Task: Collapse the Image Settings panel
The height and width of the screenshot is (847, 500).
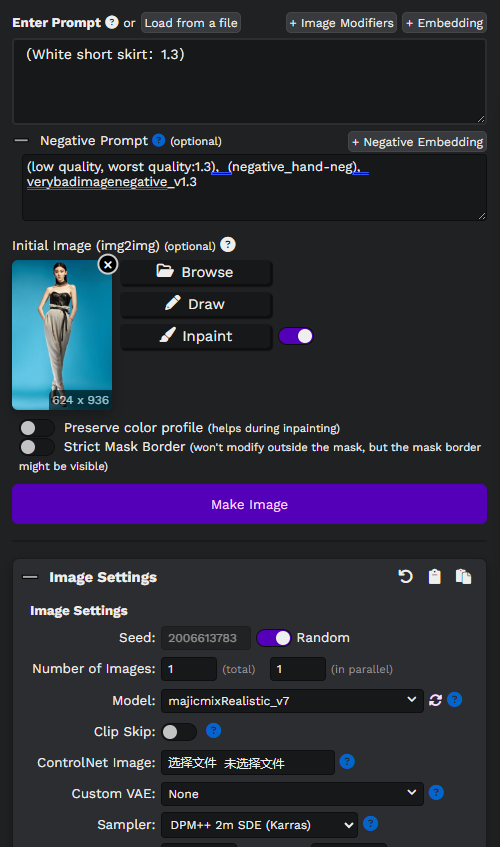Action: coord(30,577)
